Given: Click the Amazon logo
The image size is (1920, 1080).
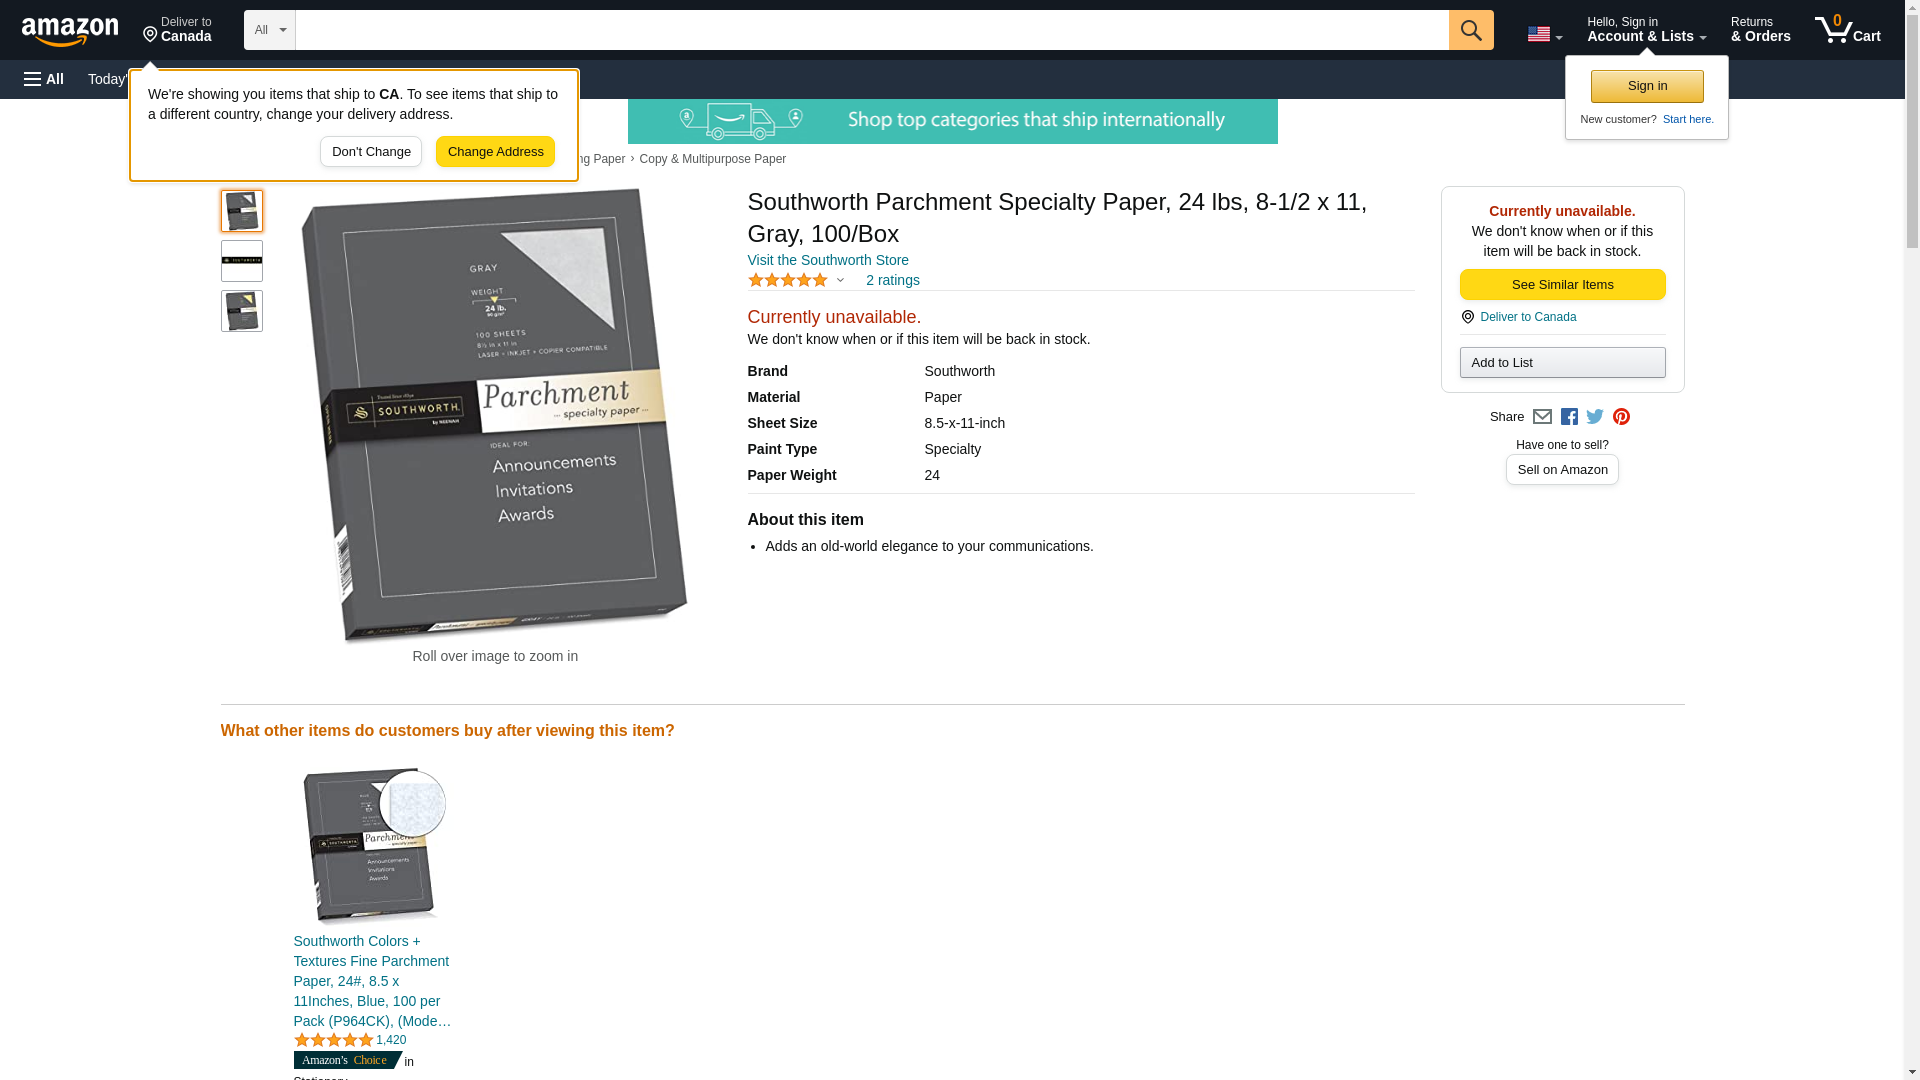Looking at the screenshot, I should [x=70, y=31].
